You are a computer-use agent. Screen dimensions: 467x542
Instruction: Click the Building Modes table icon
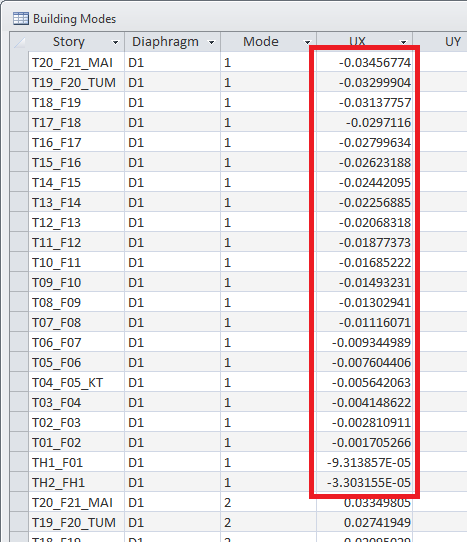point(21,19)
